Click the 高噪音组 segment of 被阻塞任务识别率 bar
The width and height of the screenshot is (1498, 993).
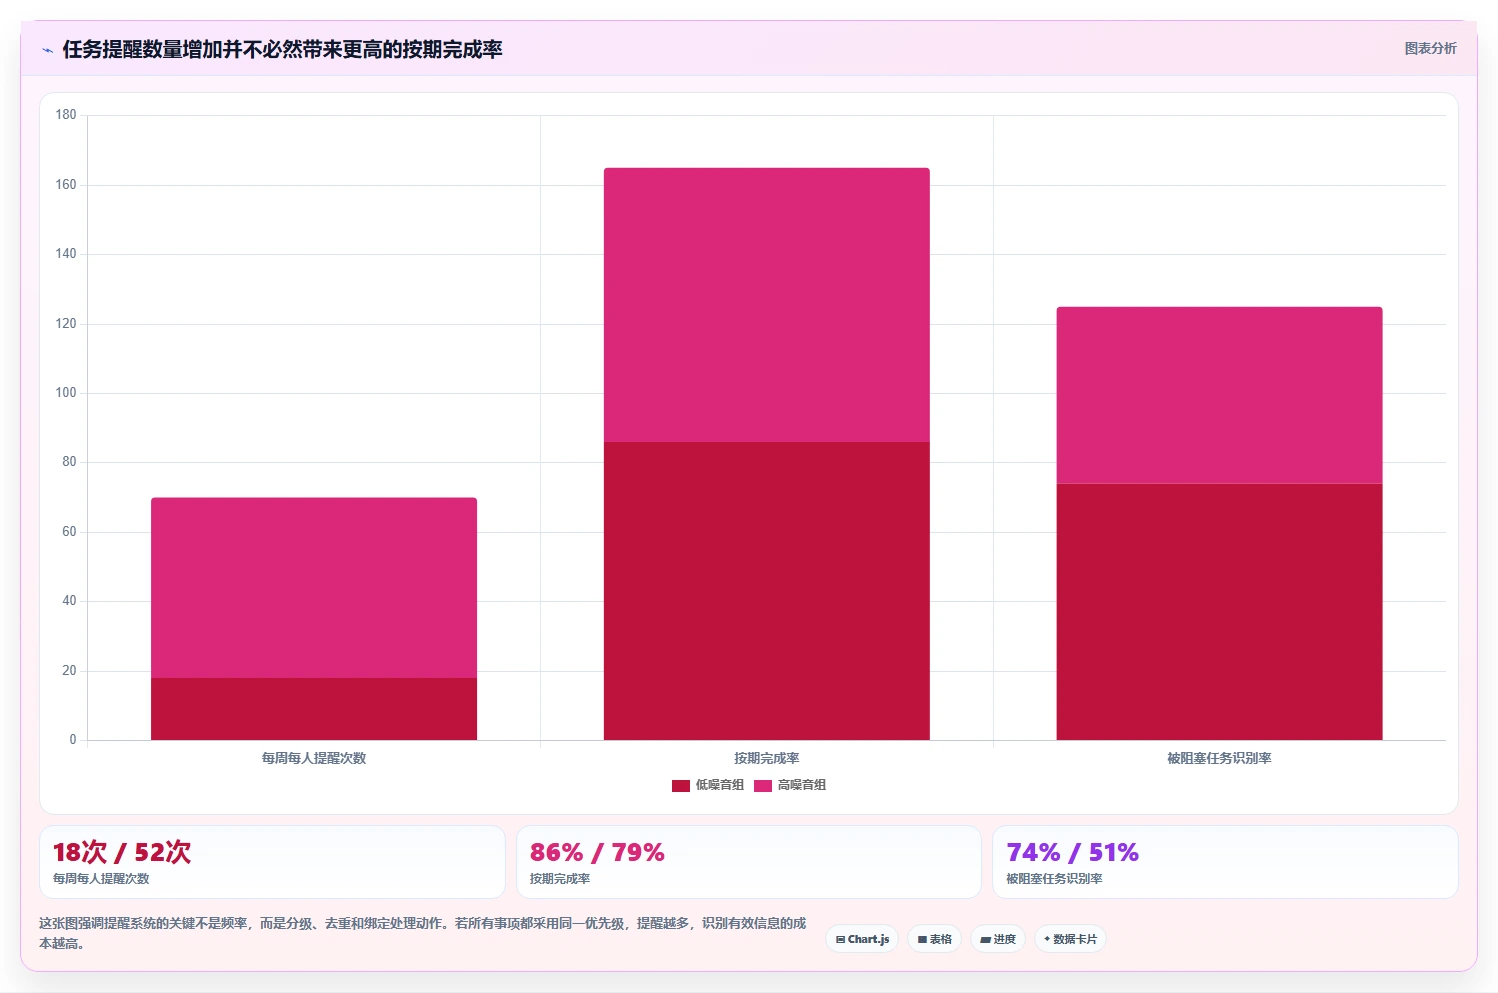tap(1220, 395)
